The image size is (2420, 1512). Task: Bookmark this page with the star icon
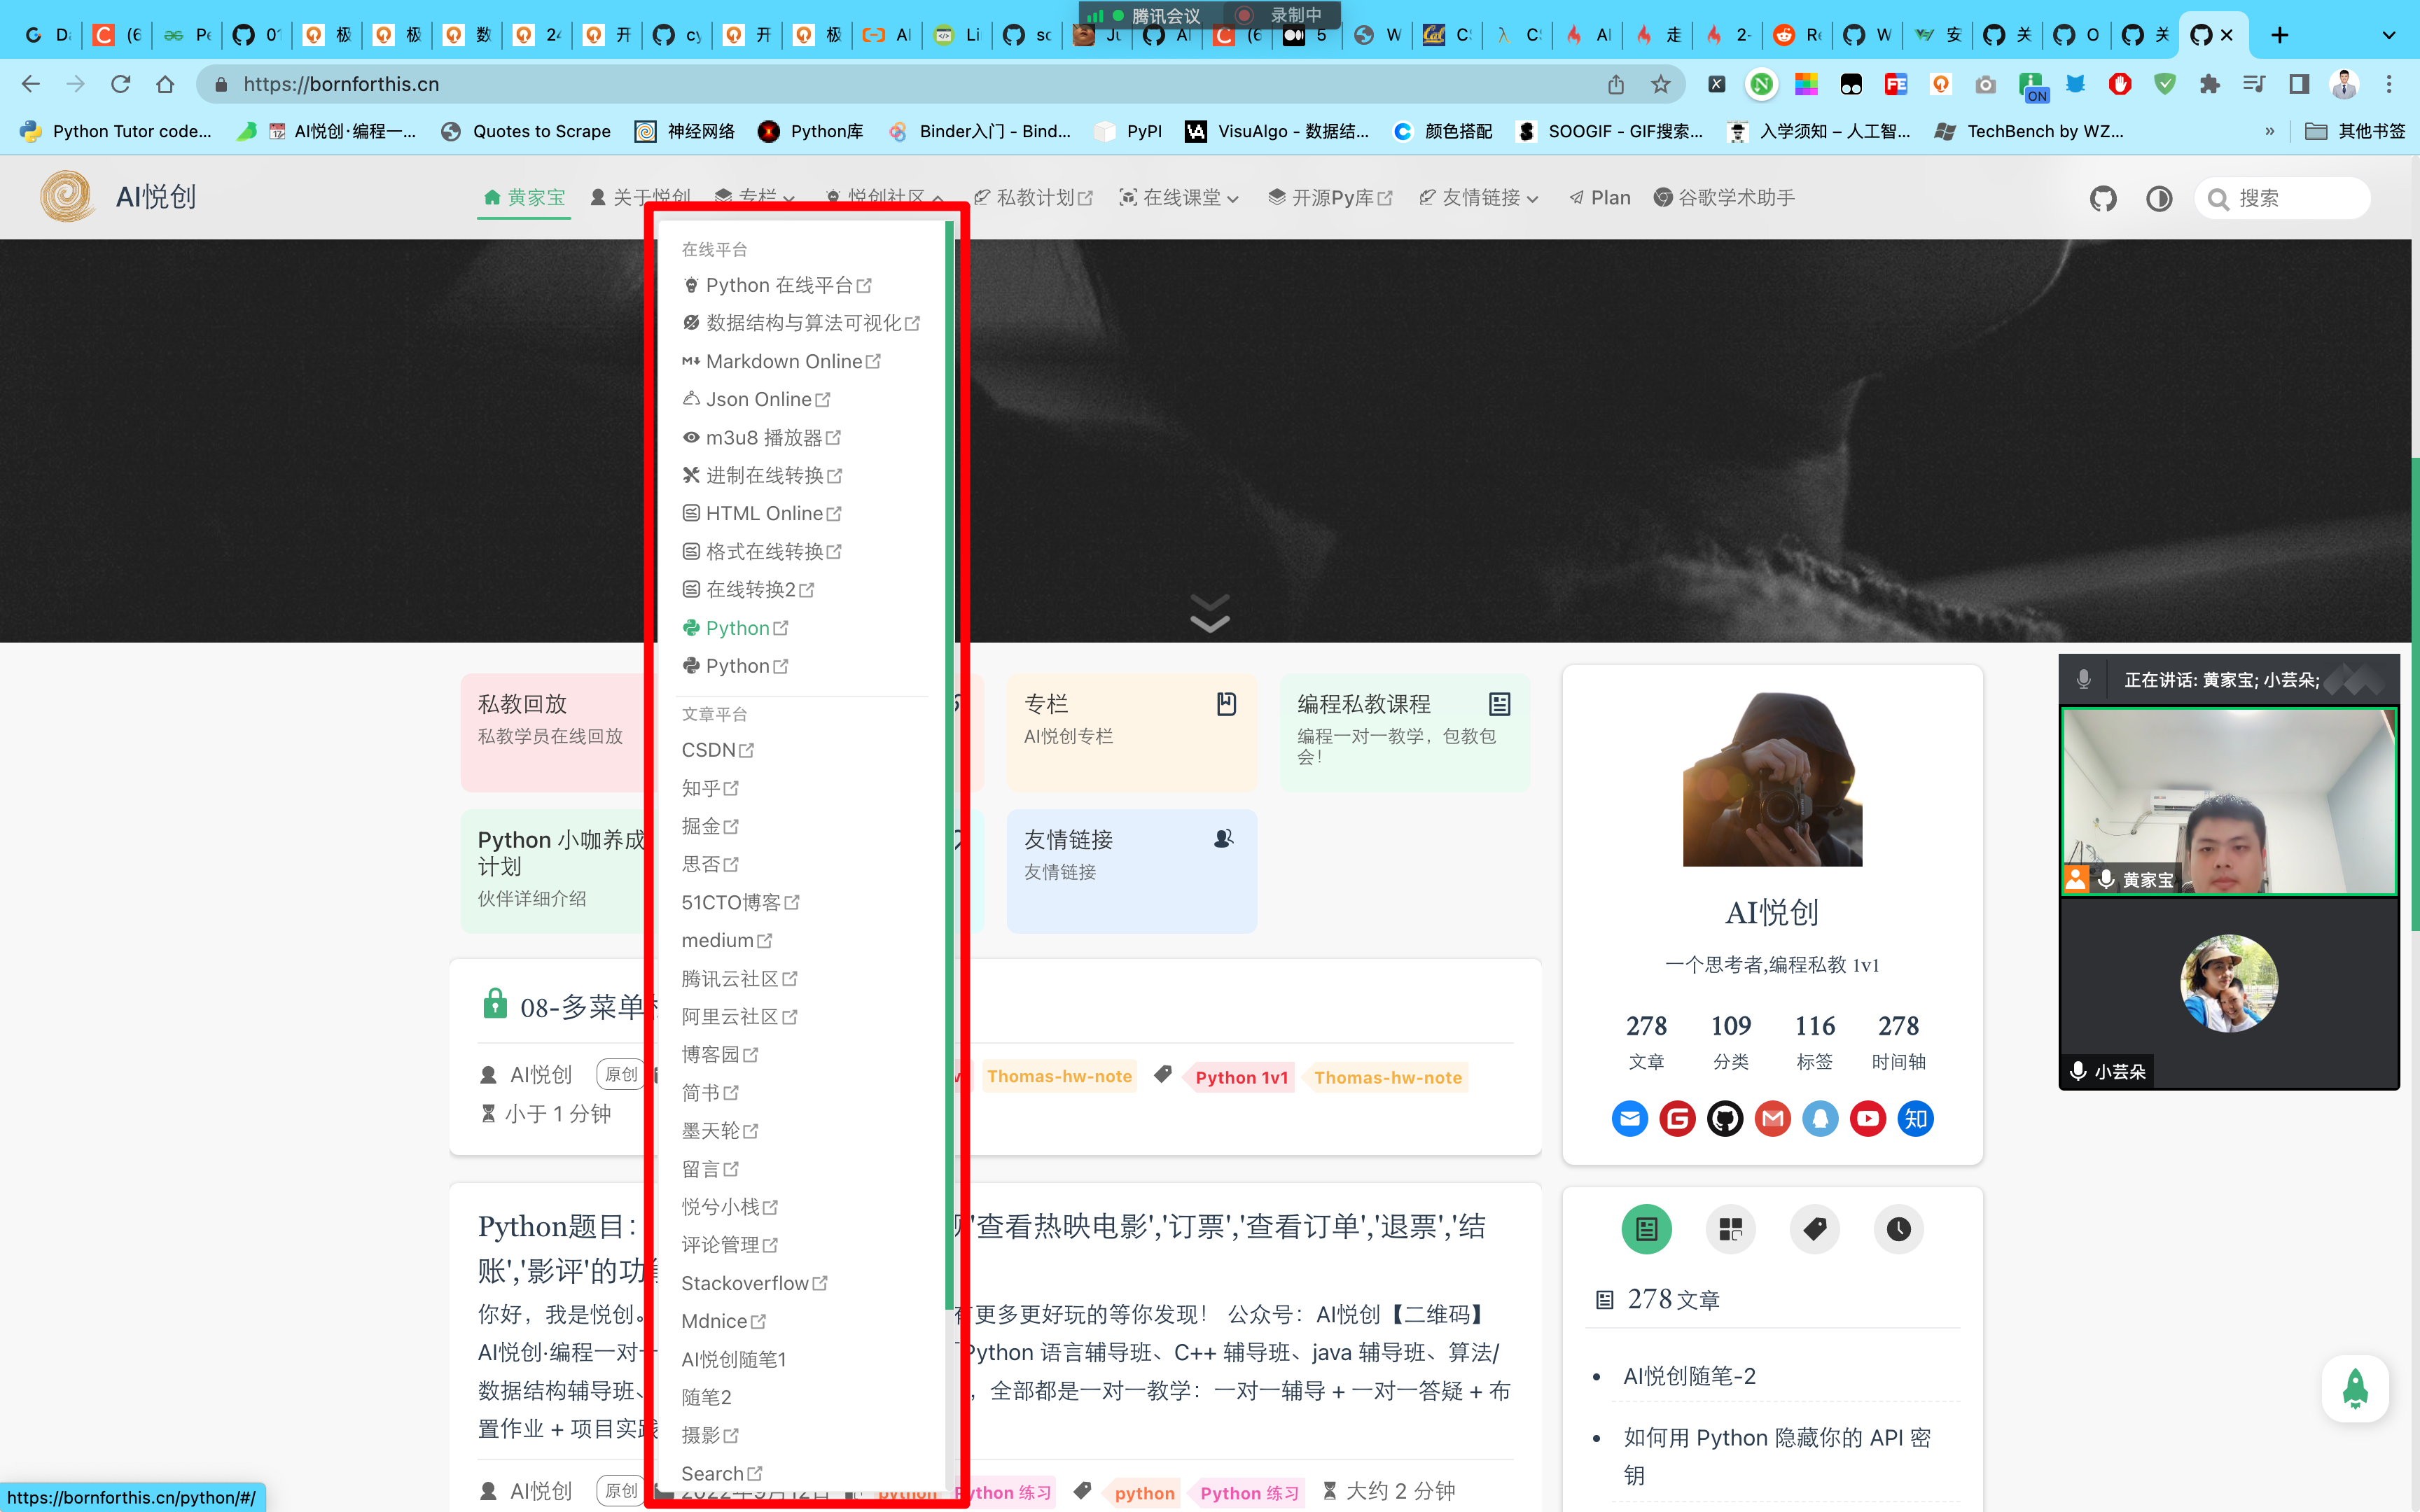pos(1661,84)
